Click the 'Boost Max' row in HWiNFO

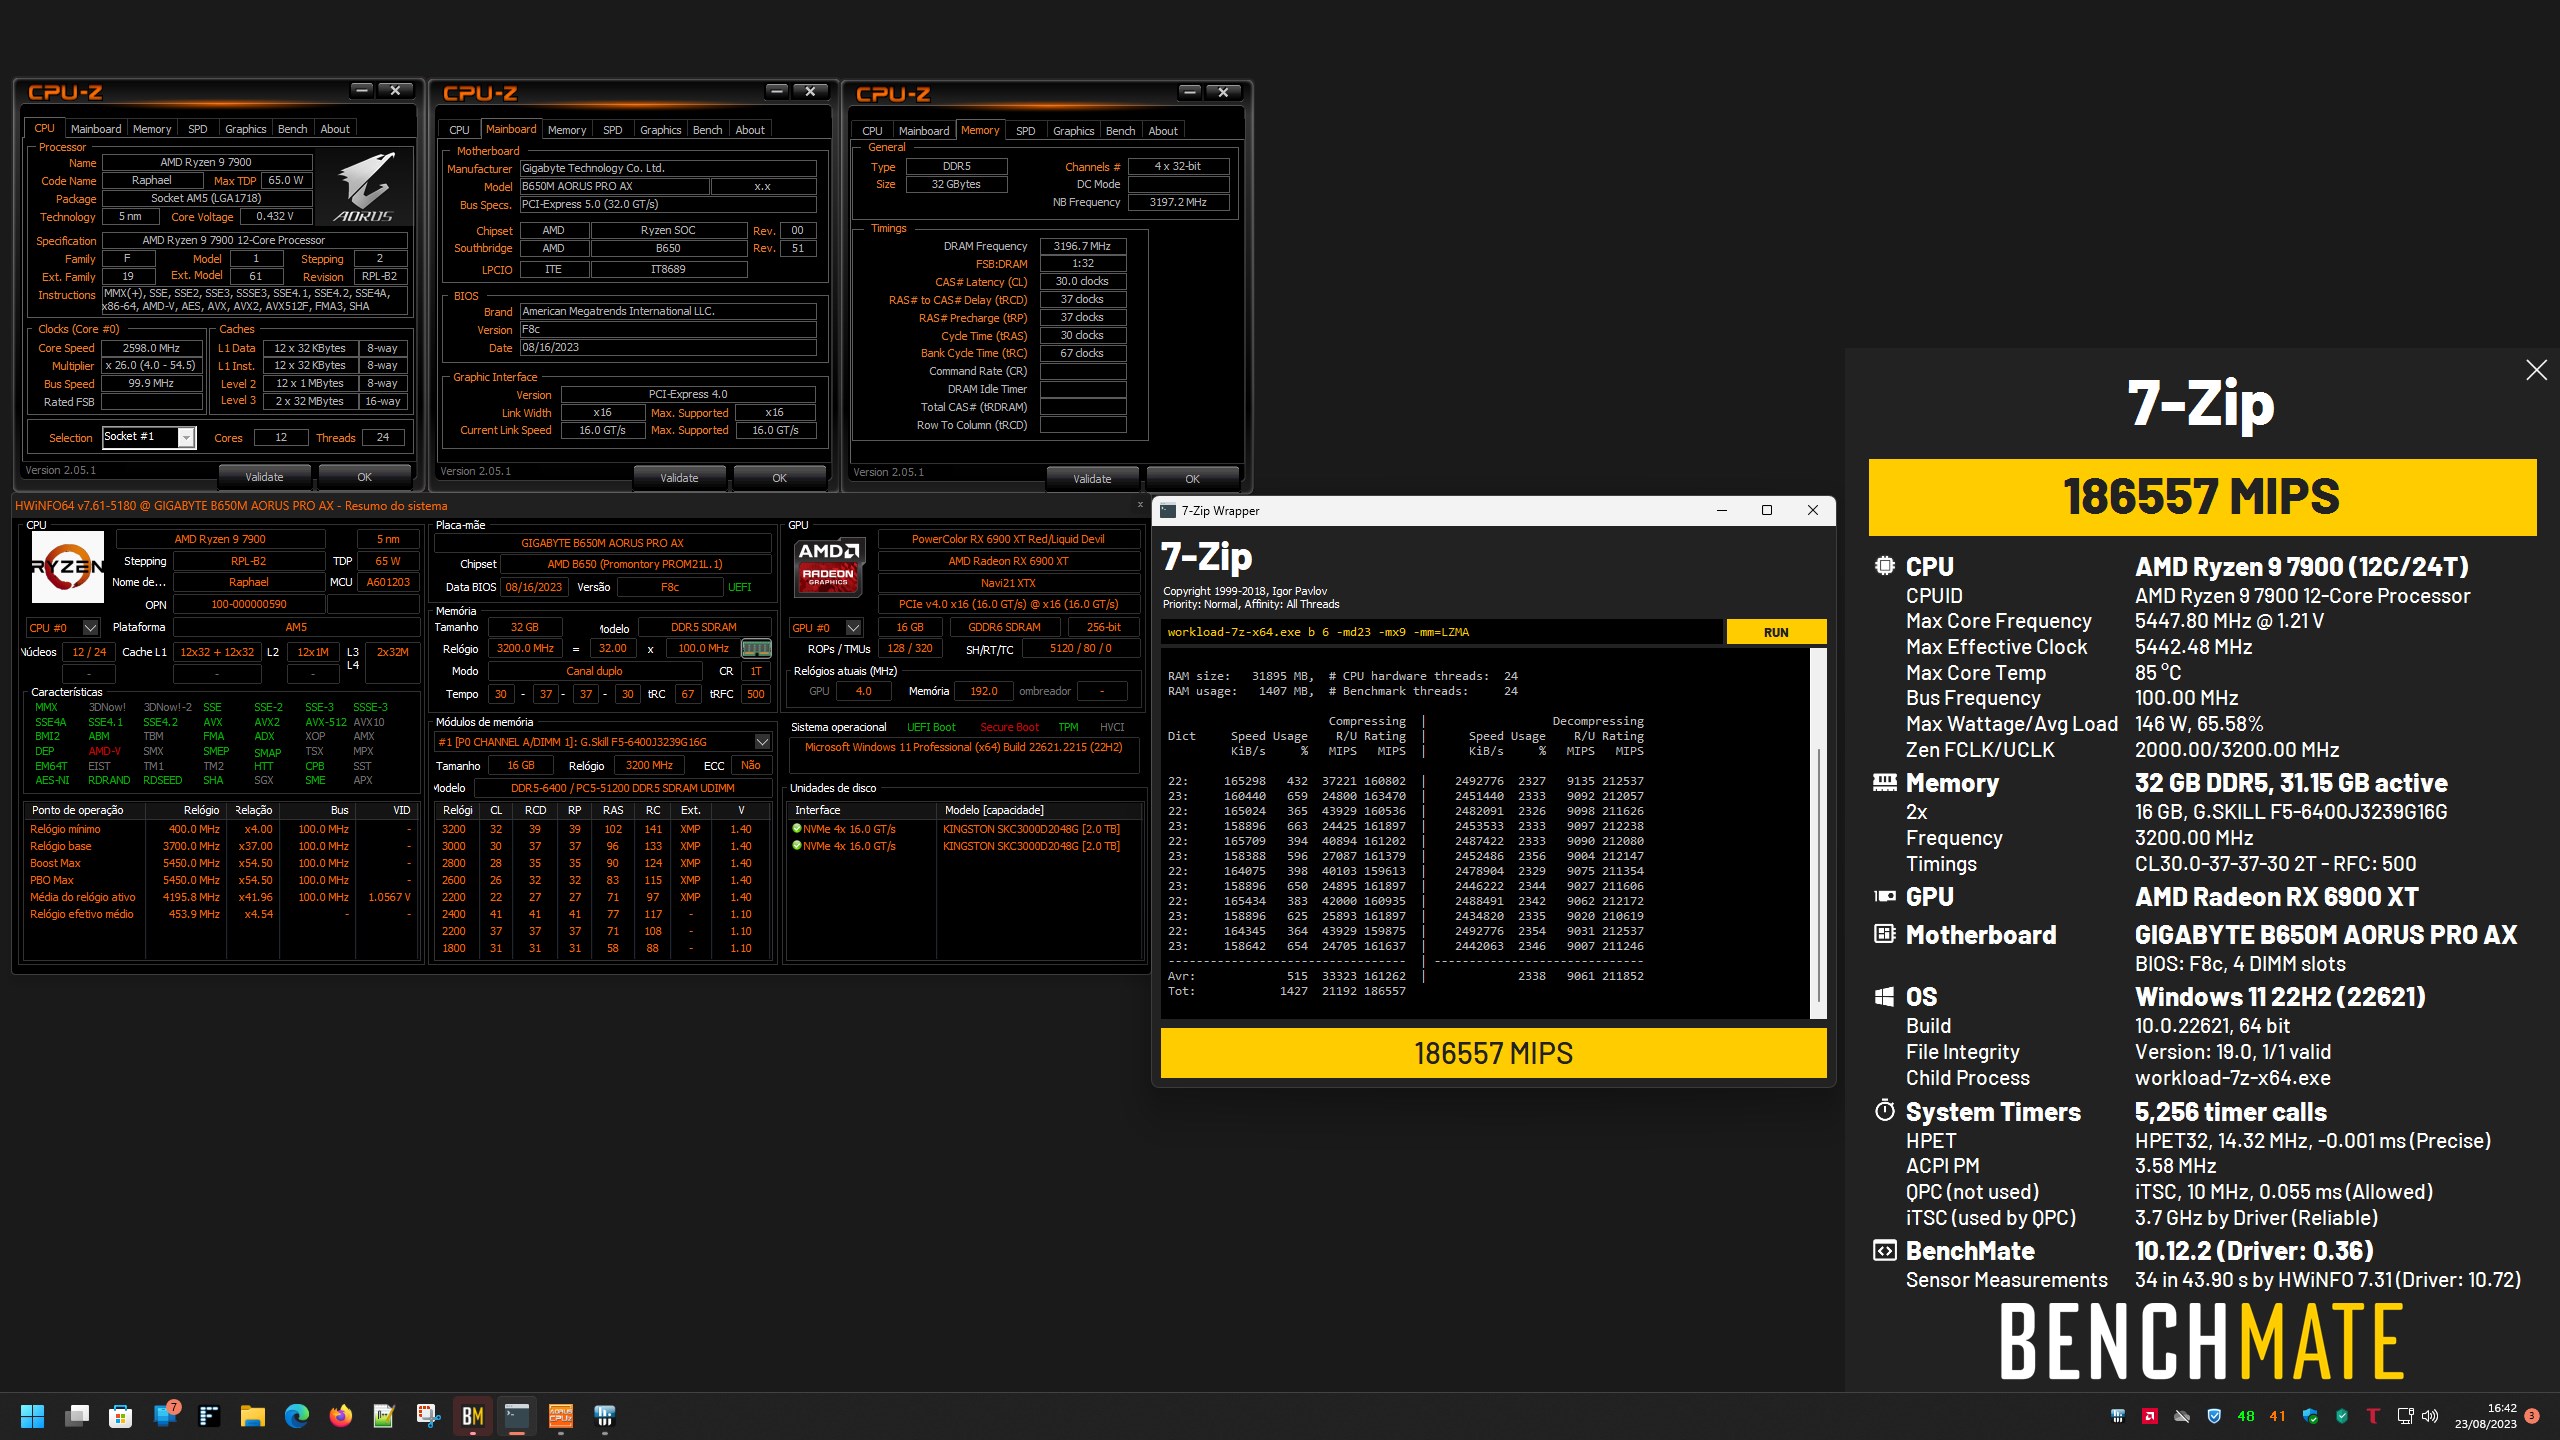222,863
